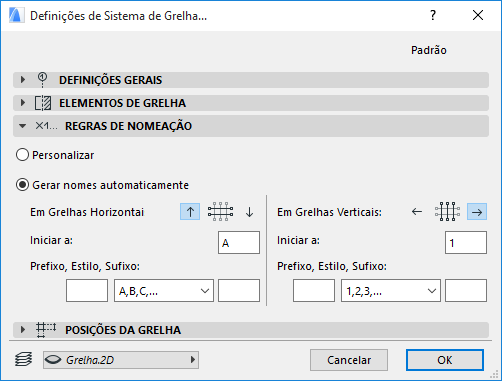Click the Posições da Grelha icon
The width and height of the screenshot is (502, 381).
point(46,330)
